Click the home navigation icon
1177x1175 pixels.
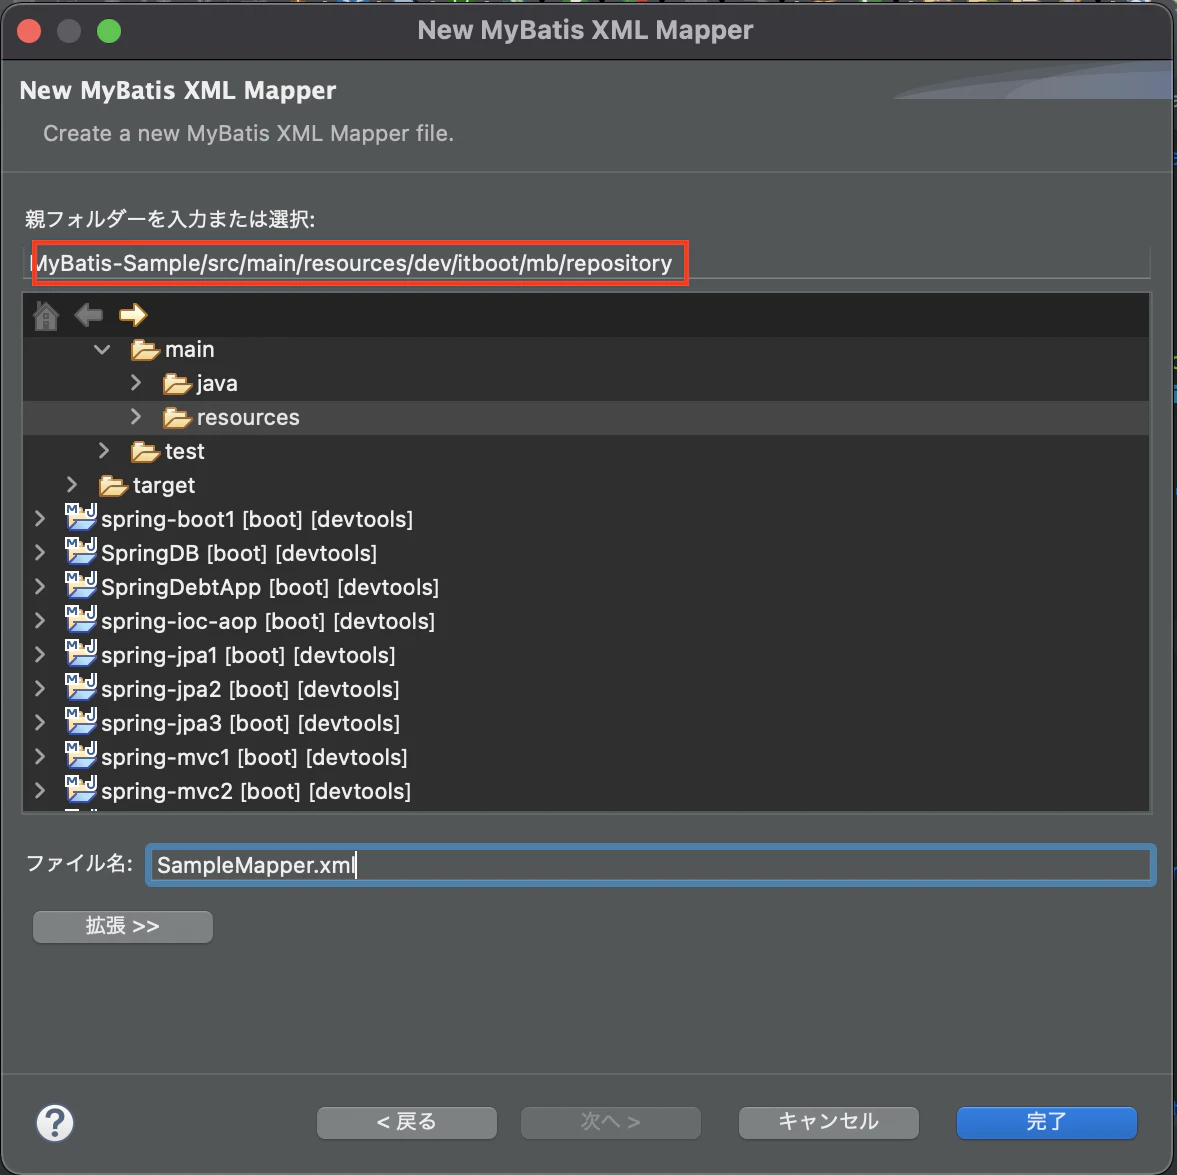[x=46, y=315]
